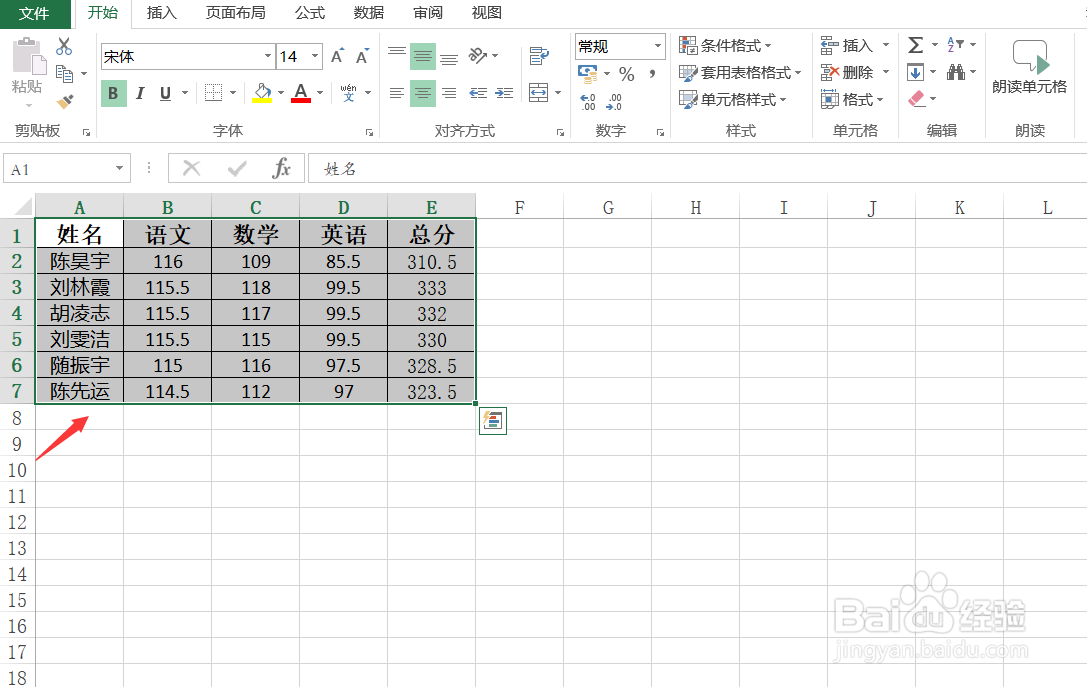Open fill color dropdown arrow
Image resolution: width=1087 pixels, height=687 pixels.
[281, 93]
